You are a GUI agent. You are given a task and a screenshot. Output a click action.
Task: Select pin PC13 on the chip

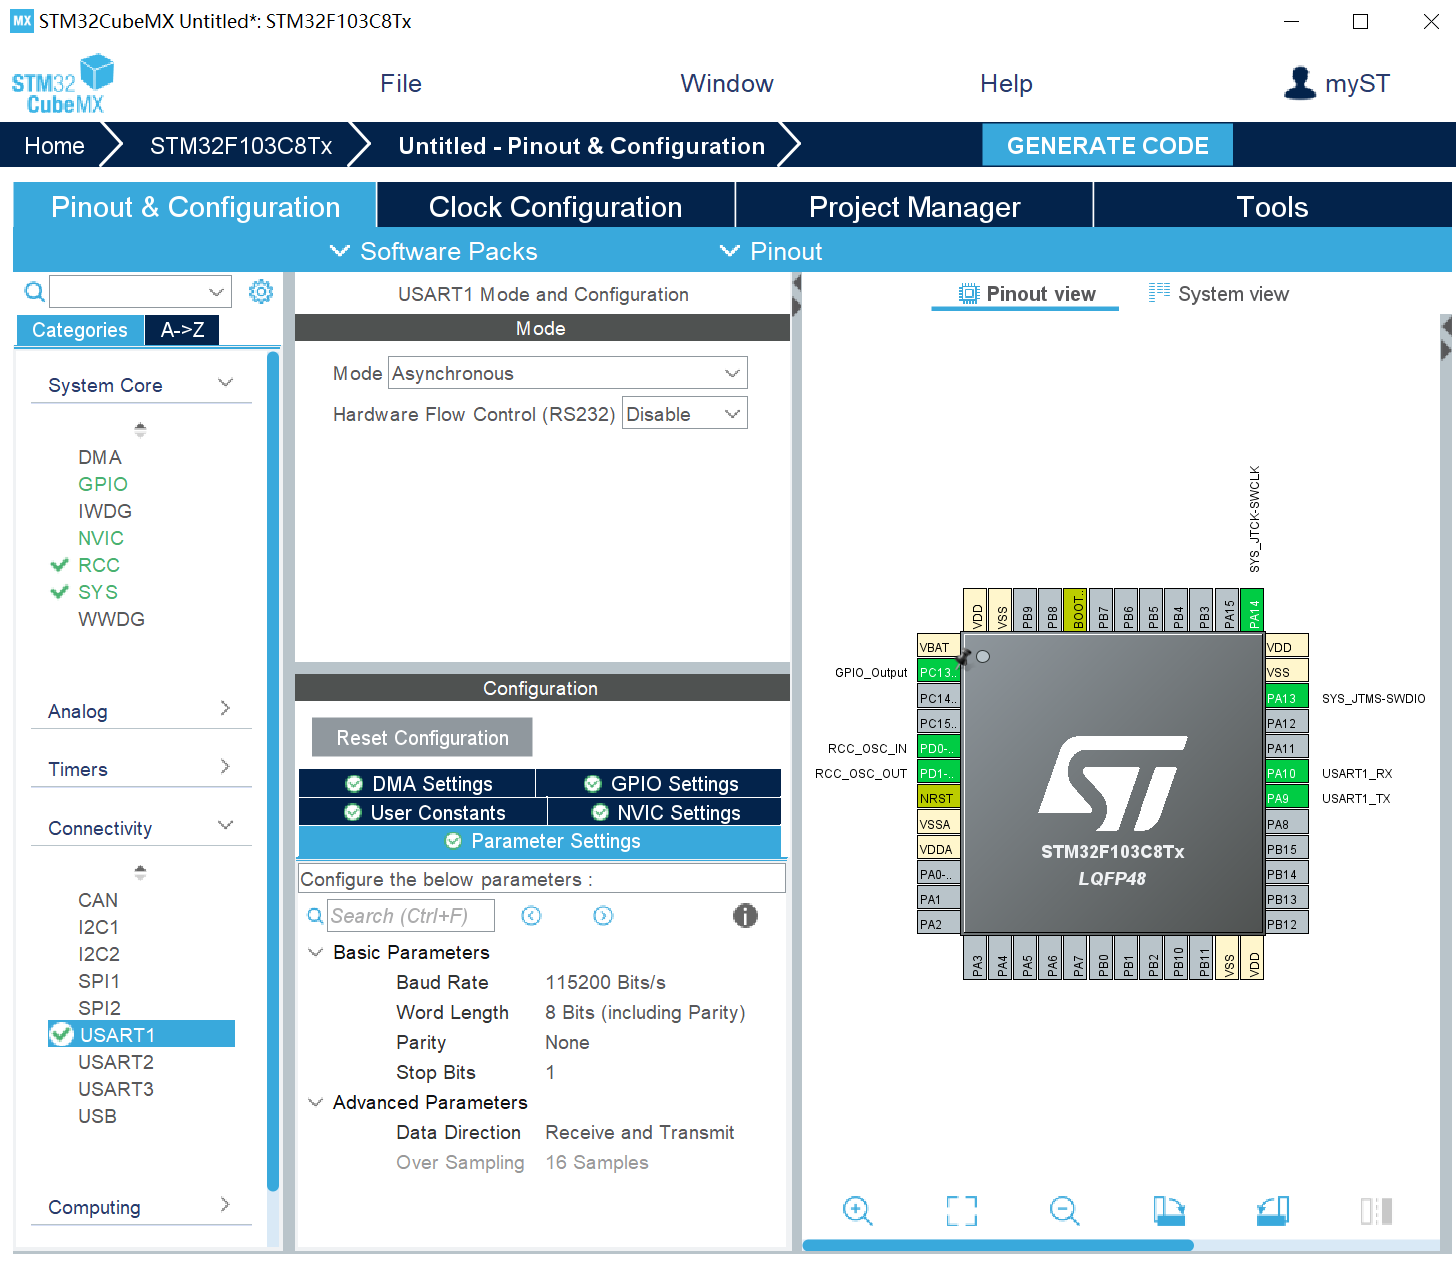click(x=939, y=672)
